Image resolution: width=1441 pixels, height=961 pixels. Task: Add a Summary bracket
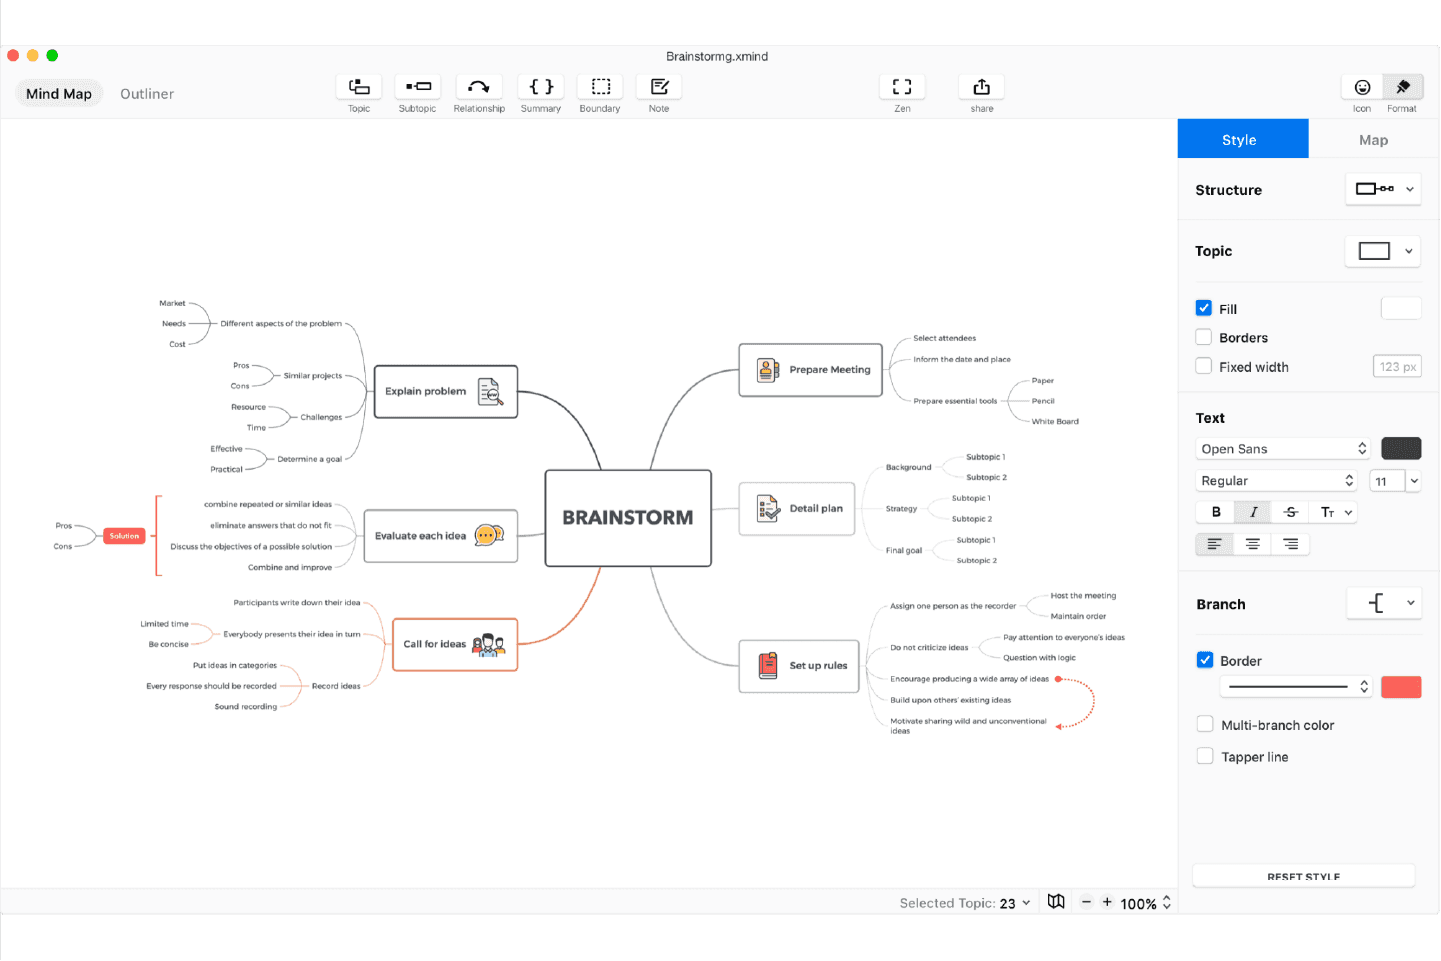pos(541,87)
